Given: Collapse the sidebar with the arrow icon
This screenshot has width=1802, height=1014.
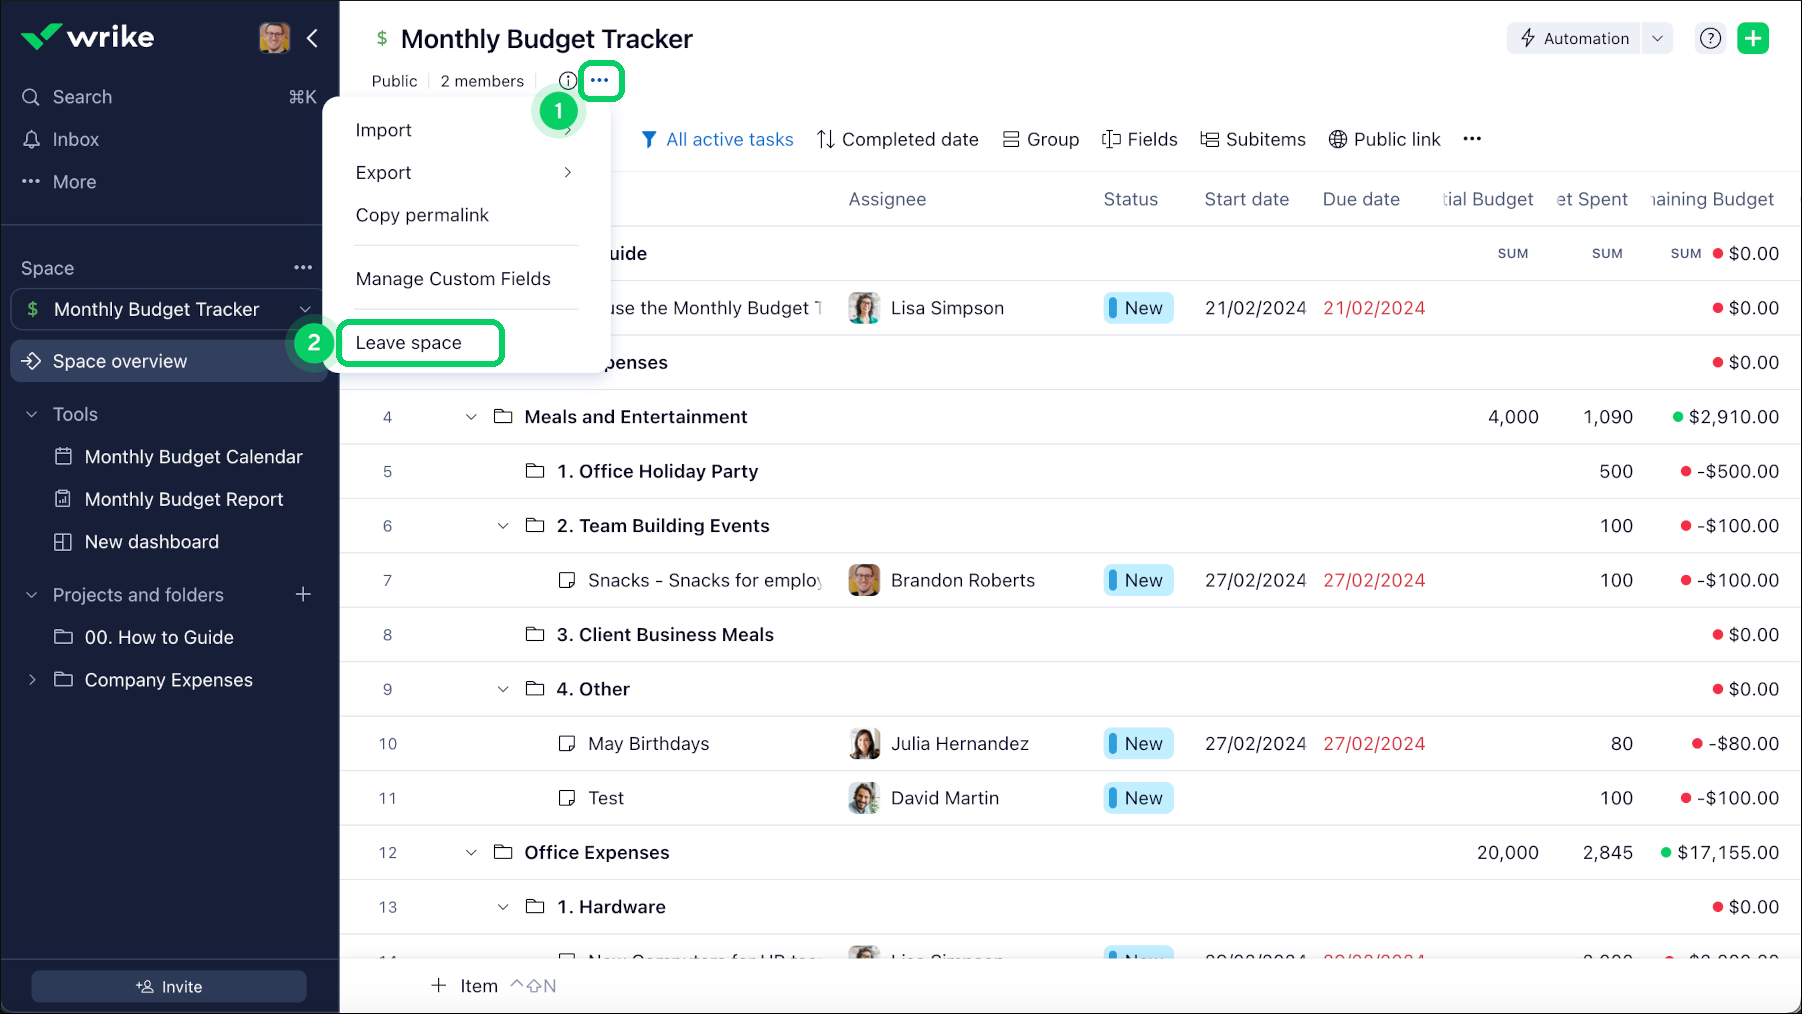Looking at the screenshot, I should [312, 38].
